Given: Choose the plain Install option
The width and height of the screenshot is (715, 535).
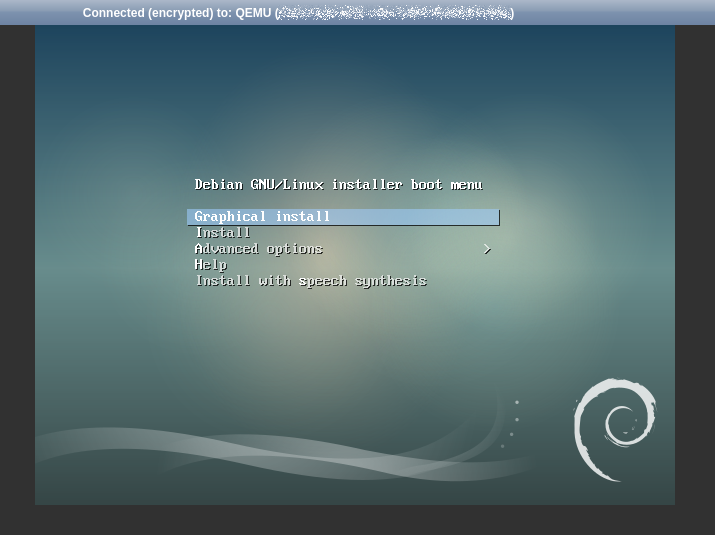Looking at the screenshot, I should pos(223,233).
